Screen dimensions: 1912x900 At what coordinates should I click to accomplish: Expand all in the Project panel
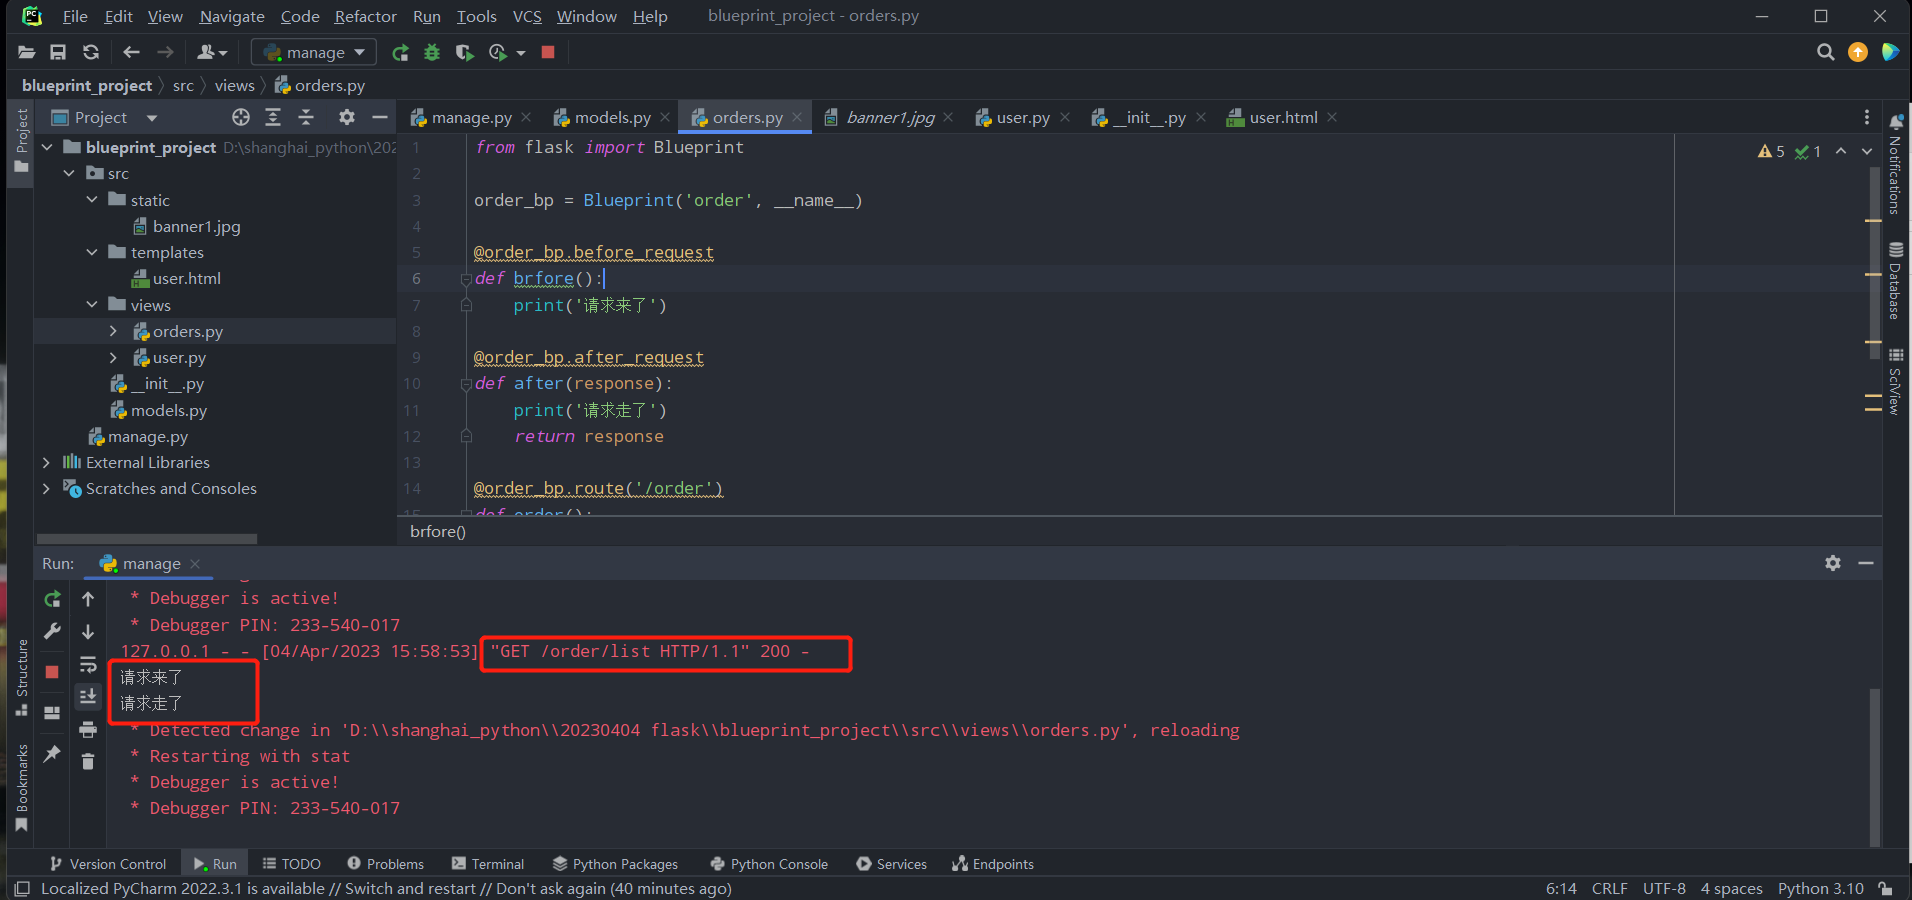[x=273, y=117]
